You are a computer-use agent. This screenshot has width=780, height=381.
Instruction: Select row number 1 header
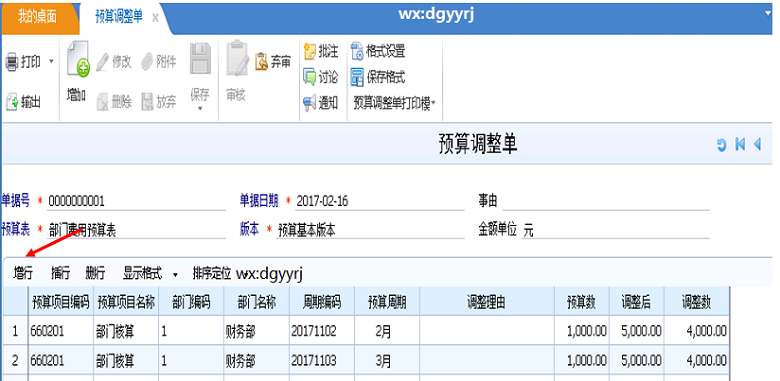[x=15, y=331]
